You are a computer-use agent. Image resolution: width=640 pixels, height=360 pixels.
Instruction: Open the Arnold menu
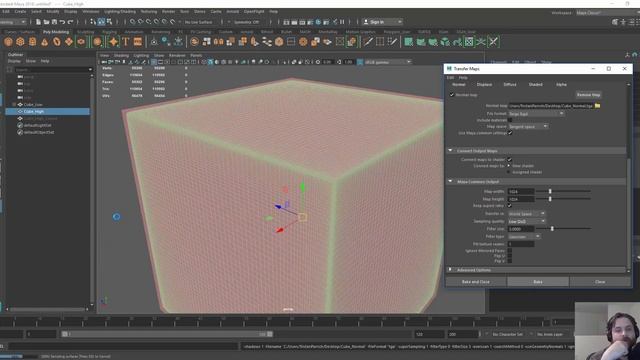coord(233,11)
